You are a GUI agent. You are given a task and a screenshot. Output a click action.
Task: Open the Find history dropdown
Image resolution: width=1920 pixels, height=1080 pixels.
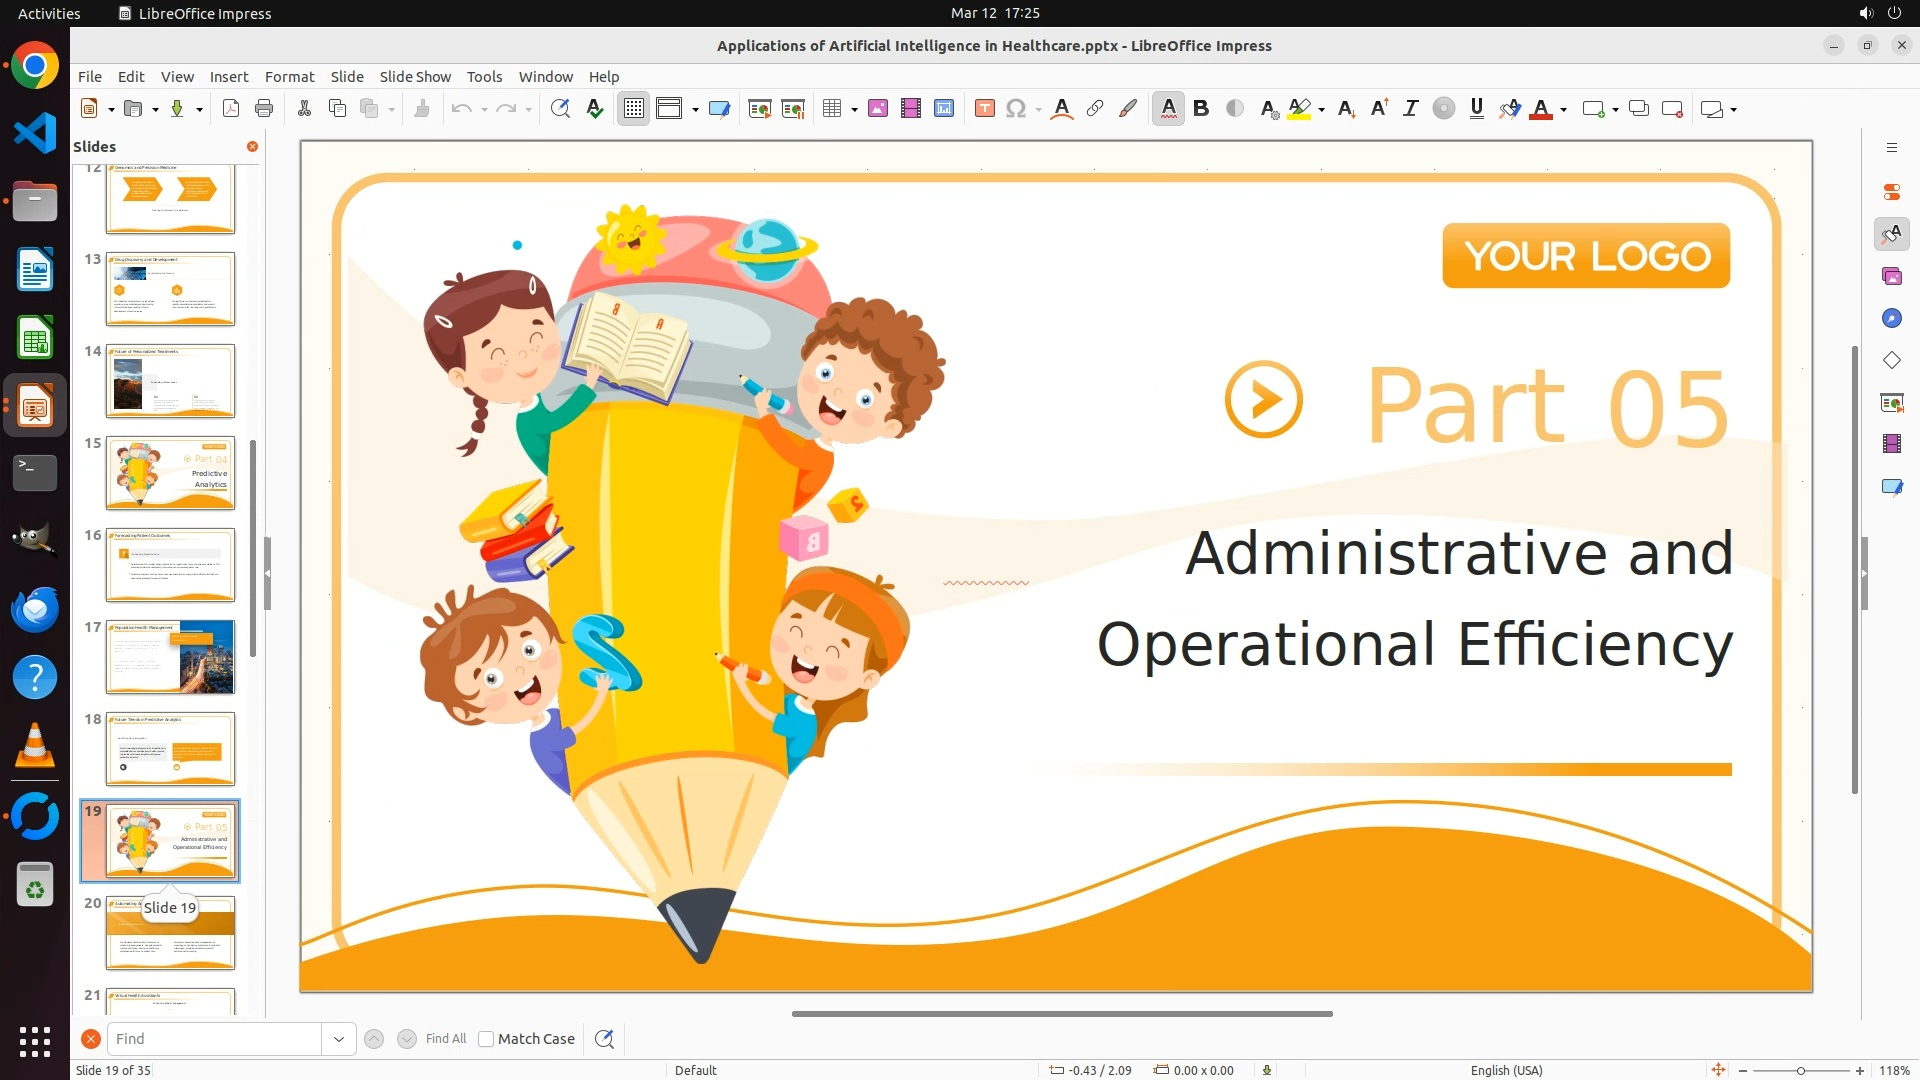click(x=339, y=1039)
